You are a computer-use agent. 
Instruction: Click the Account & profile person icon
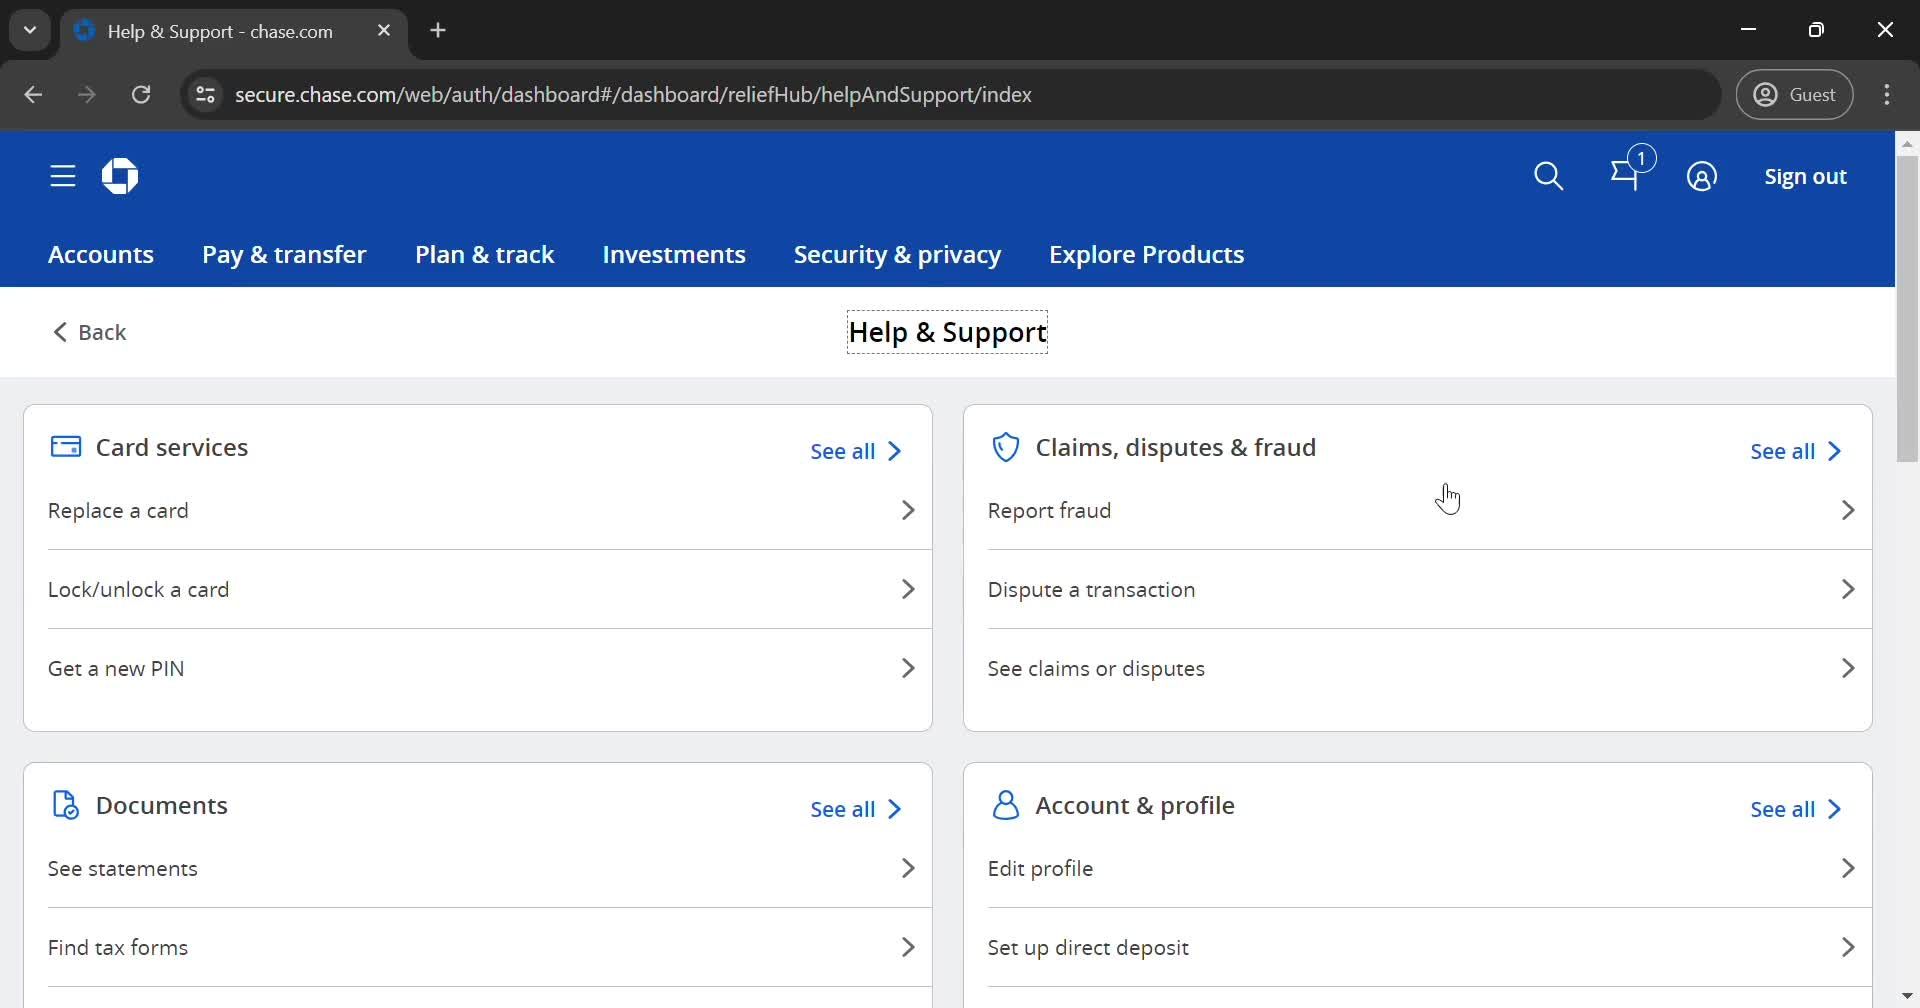click(x=1005, y=805)
